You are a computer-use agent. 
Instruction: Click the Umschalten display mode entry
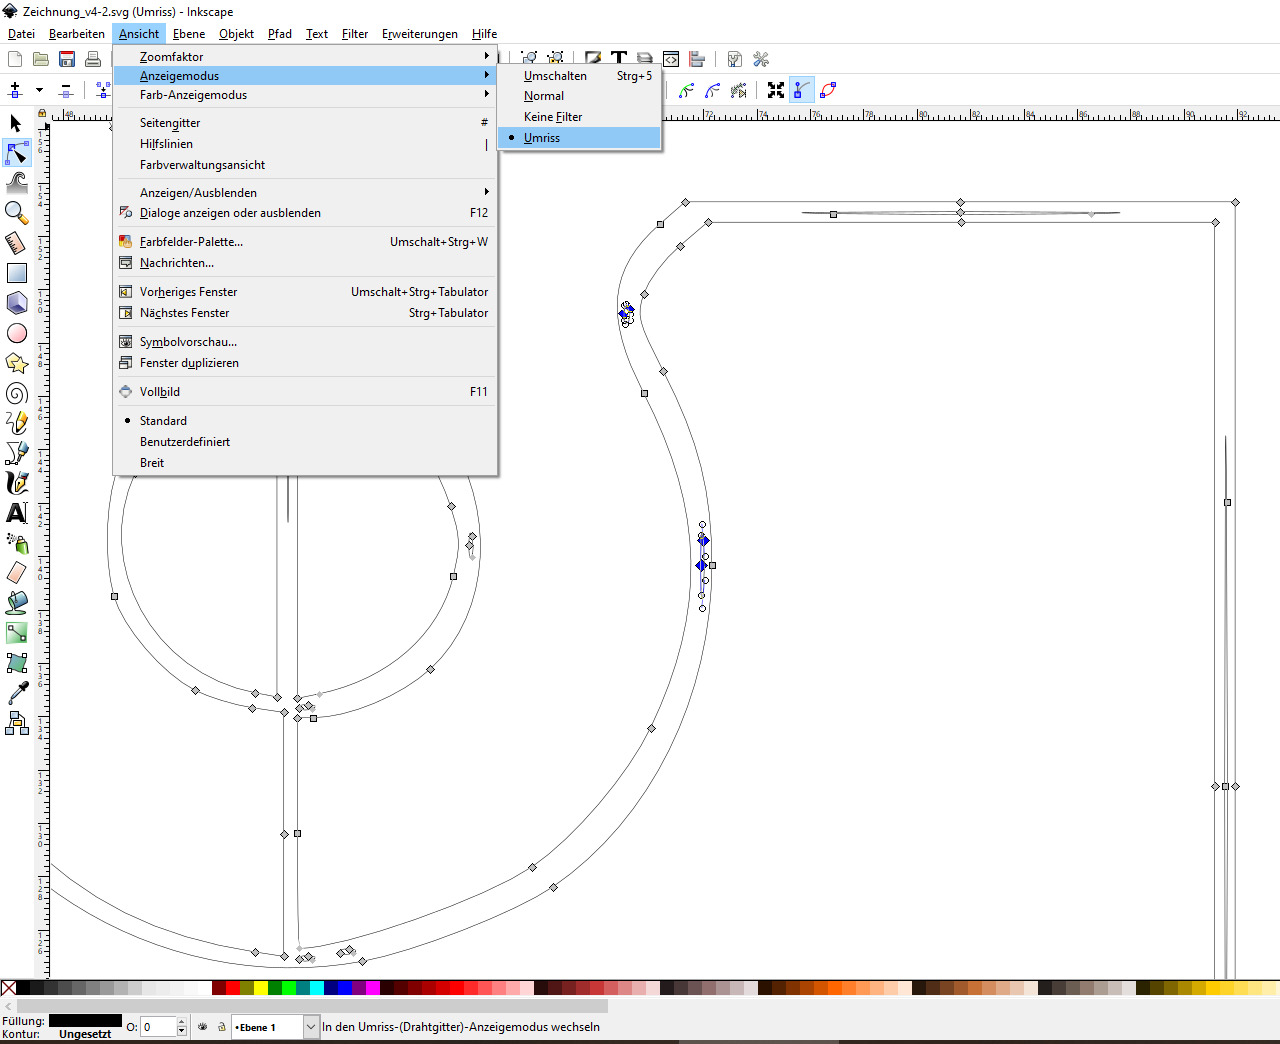tap(555, 76)
